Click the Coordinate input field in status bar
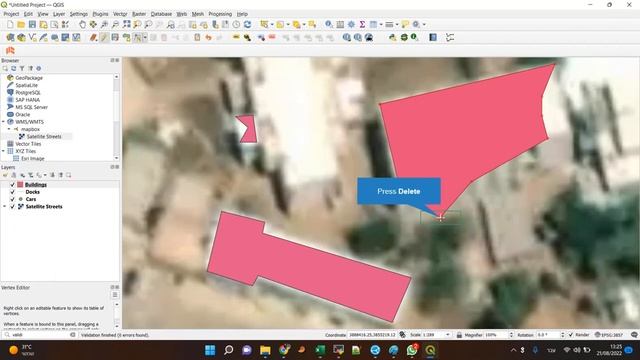 (x=372, y=335)
